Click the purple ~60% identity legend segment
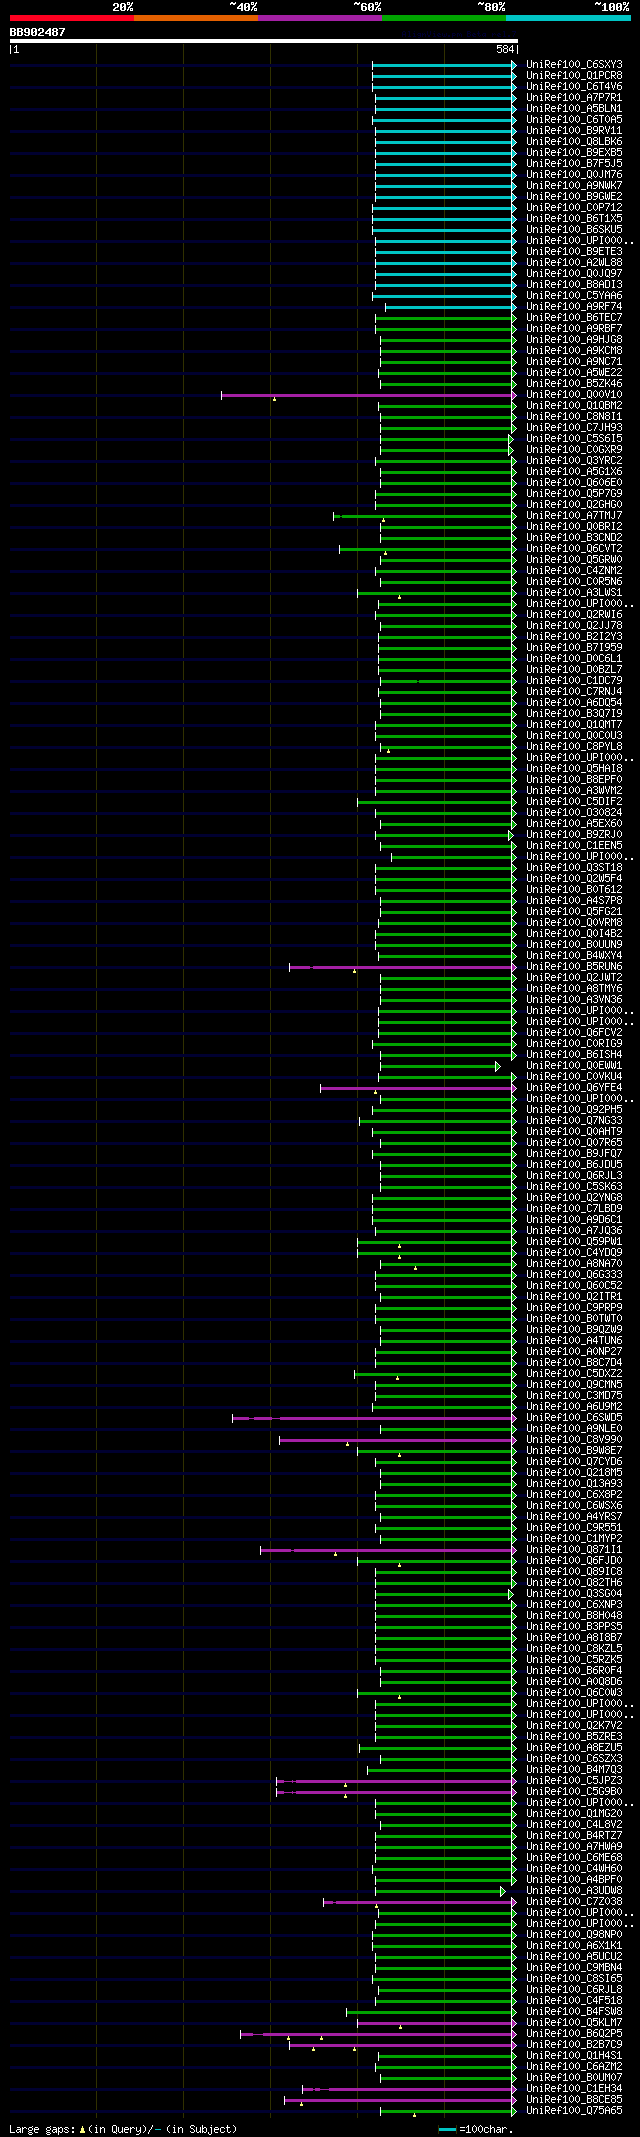Viewport: 640px width, 2137px height. coord(320,17)
